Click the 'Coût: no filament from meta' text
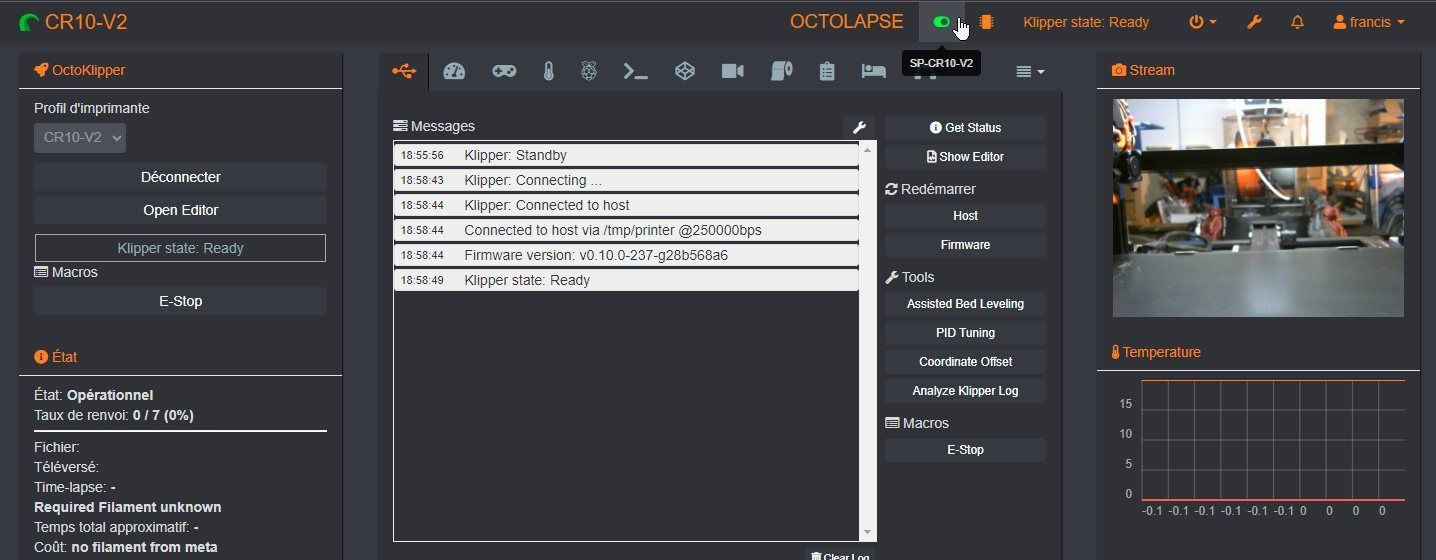Image resolution: width=1436 pixels, height=560 pixels. (x=126, y=547)
